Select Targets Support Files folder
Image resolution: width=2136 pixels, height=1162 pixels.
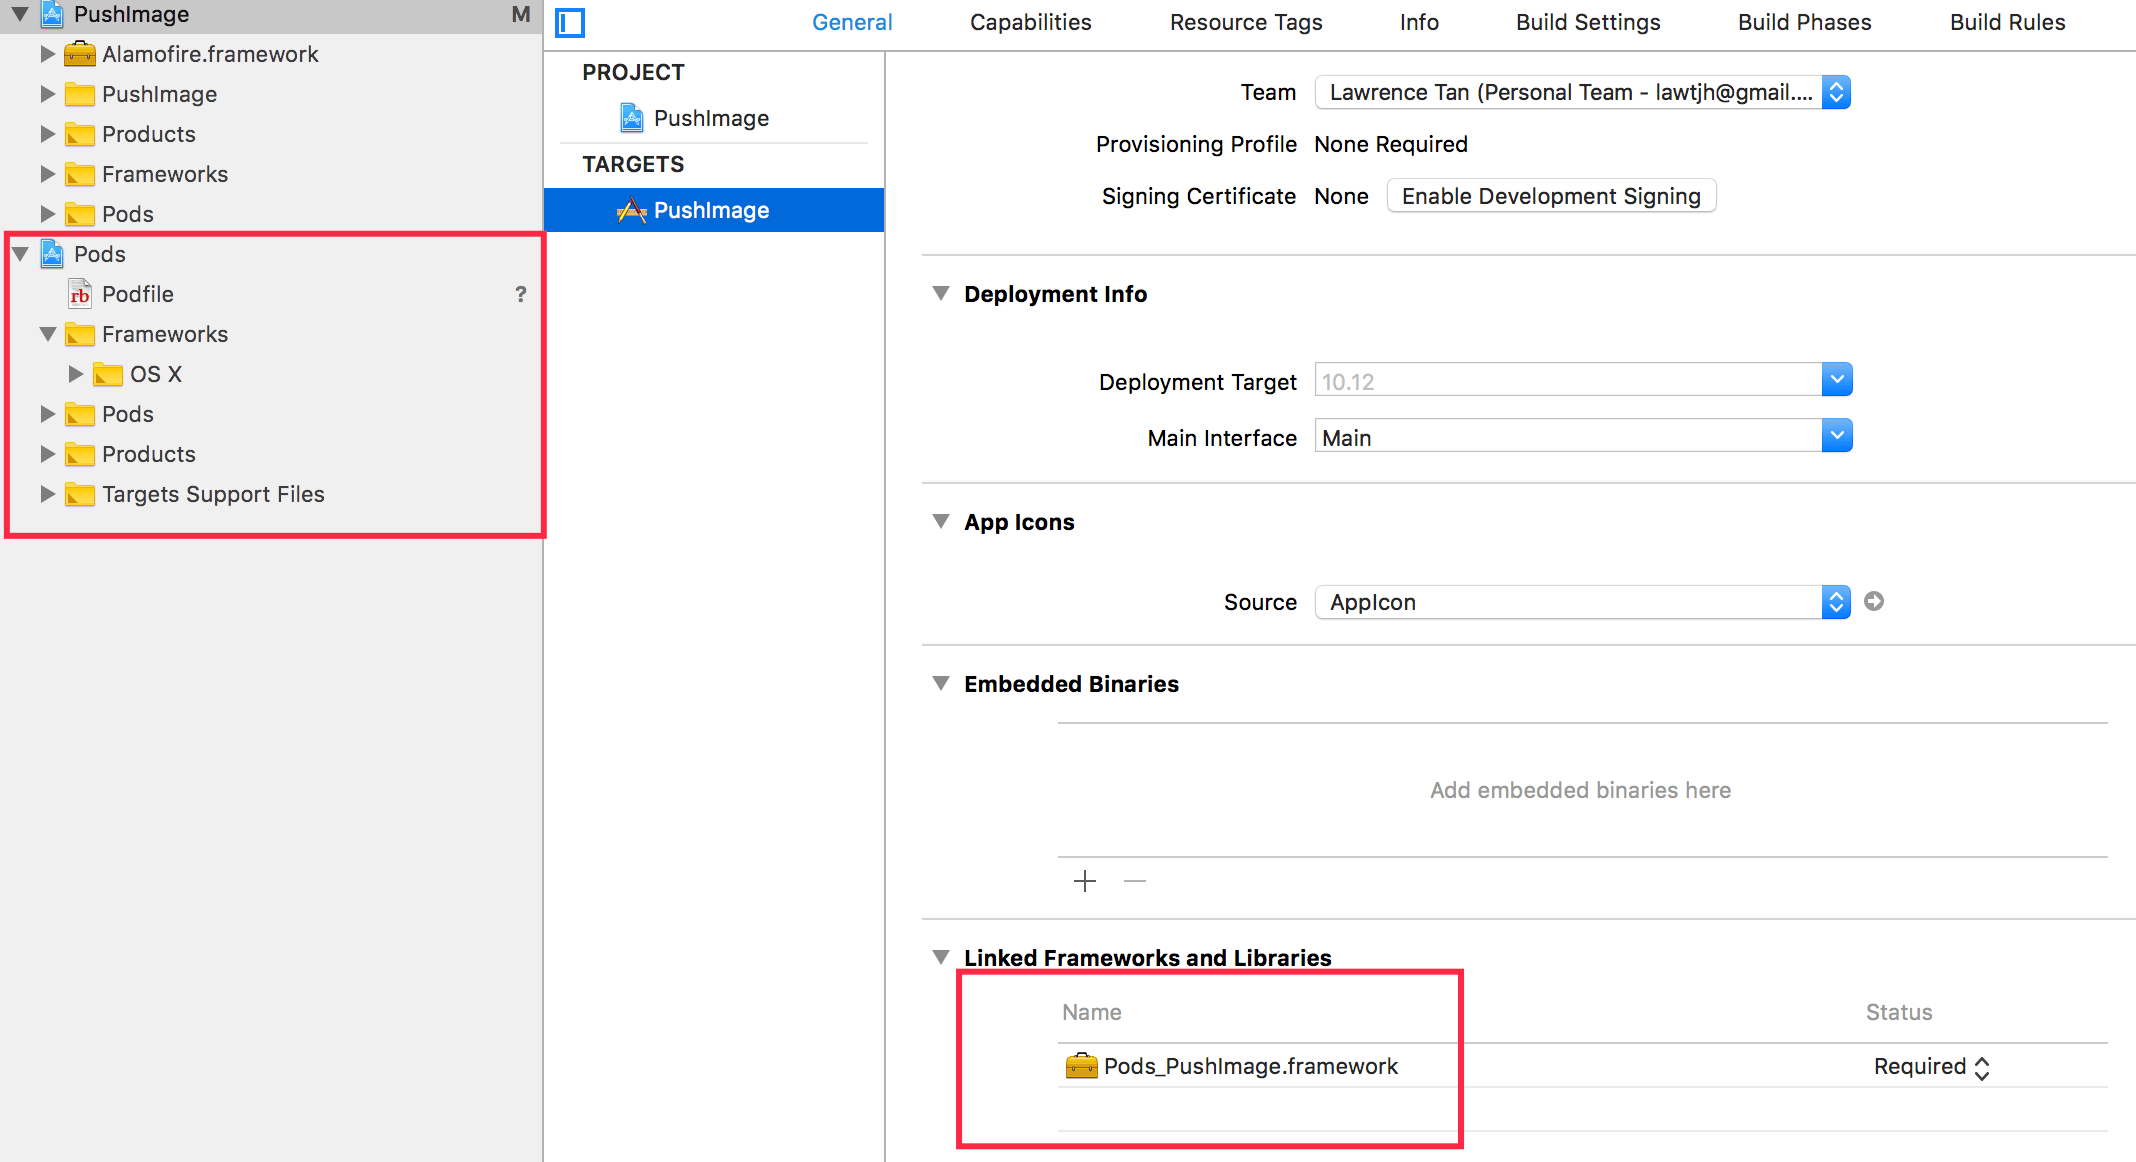point(213,494)
